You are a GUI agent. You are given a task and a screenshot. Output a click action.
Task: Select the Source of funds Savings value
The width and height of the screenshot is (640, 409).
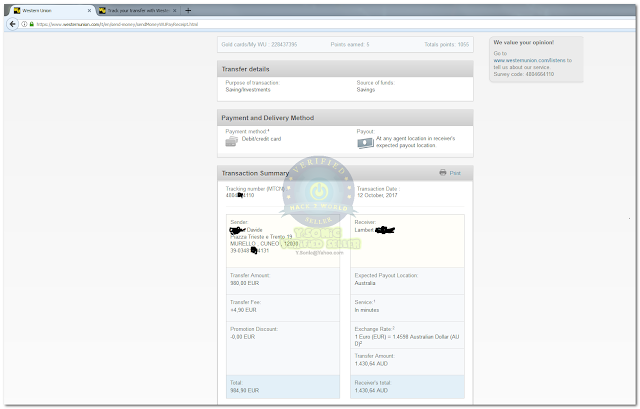point(366,90)
